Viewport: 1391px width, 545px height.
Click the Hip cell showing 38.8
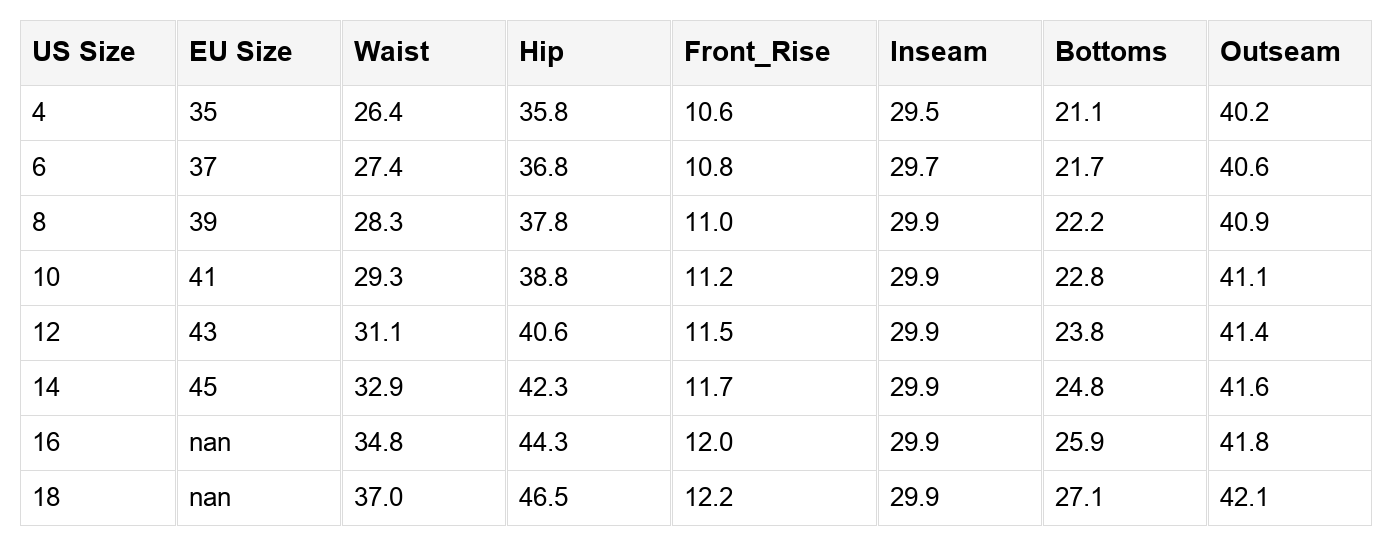(543, 277)
